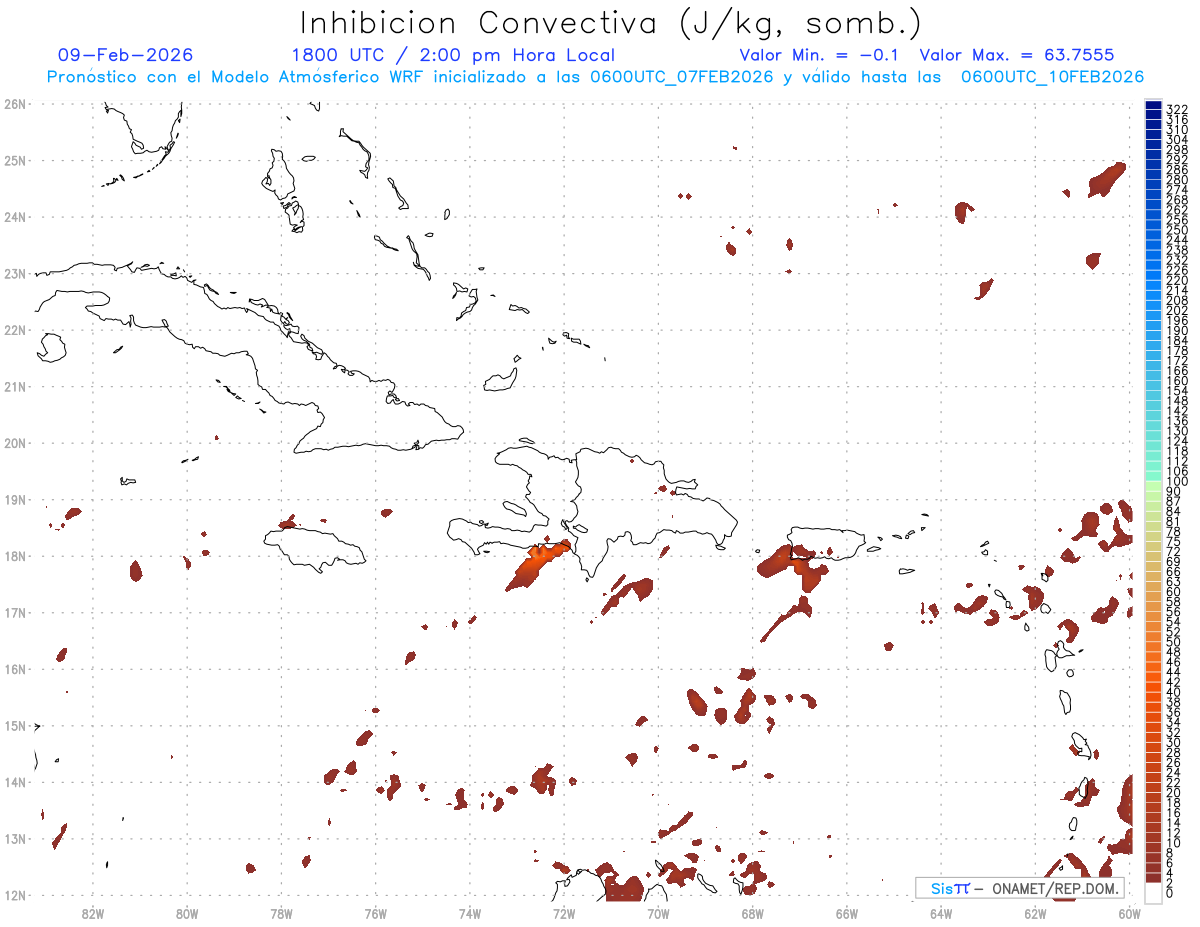Click the 'Inhibicion Convectiva (J/kg, somb.)' title

pos(610,24)
